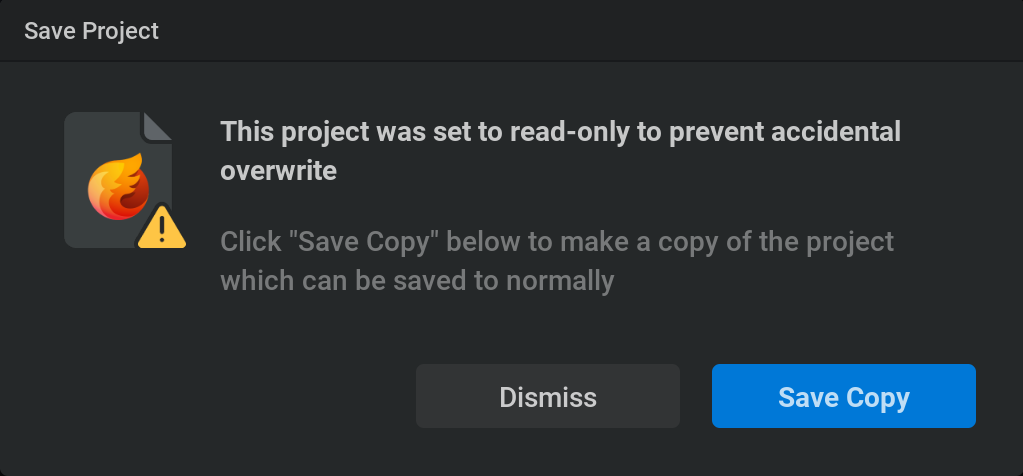The image size is (1023, 476).
Task: Click the Save Copy button
Action: 844,396
